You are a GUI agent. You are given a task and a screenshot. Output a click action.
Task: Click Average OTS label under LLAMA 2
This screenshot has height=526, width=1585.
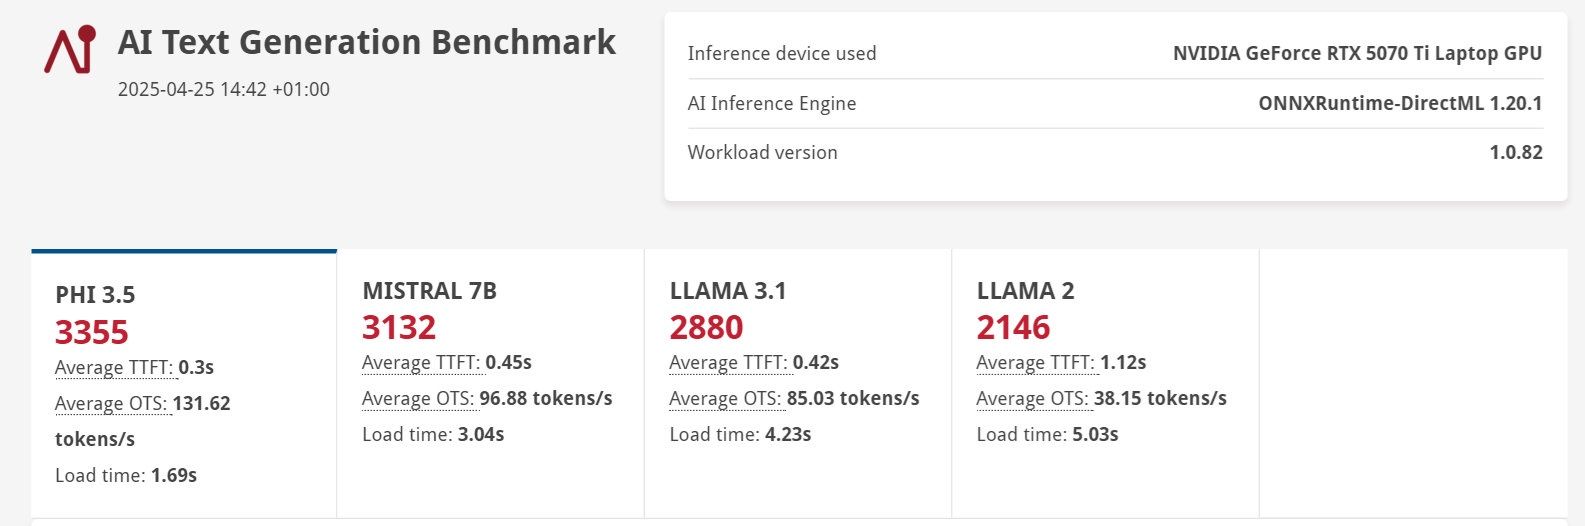(1033, 398)
